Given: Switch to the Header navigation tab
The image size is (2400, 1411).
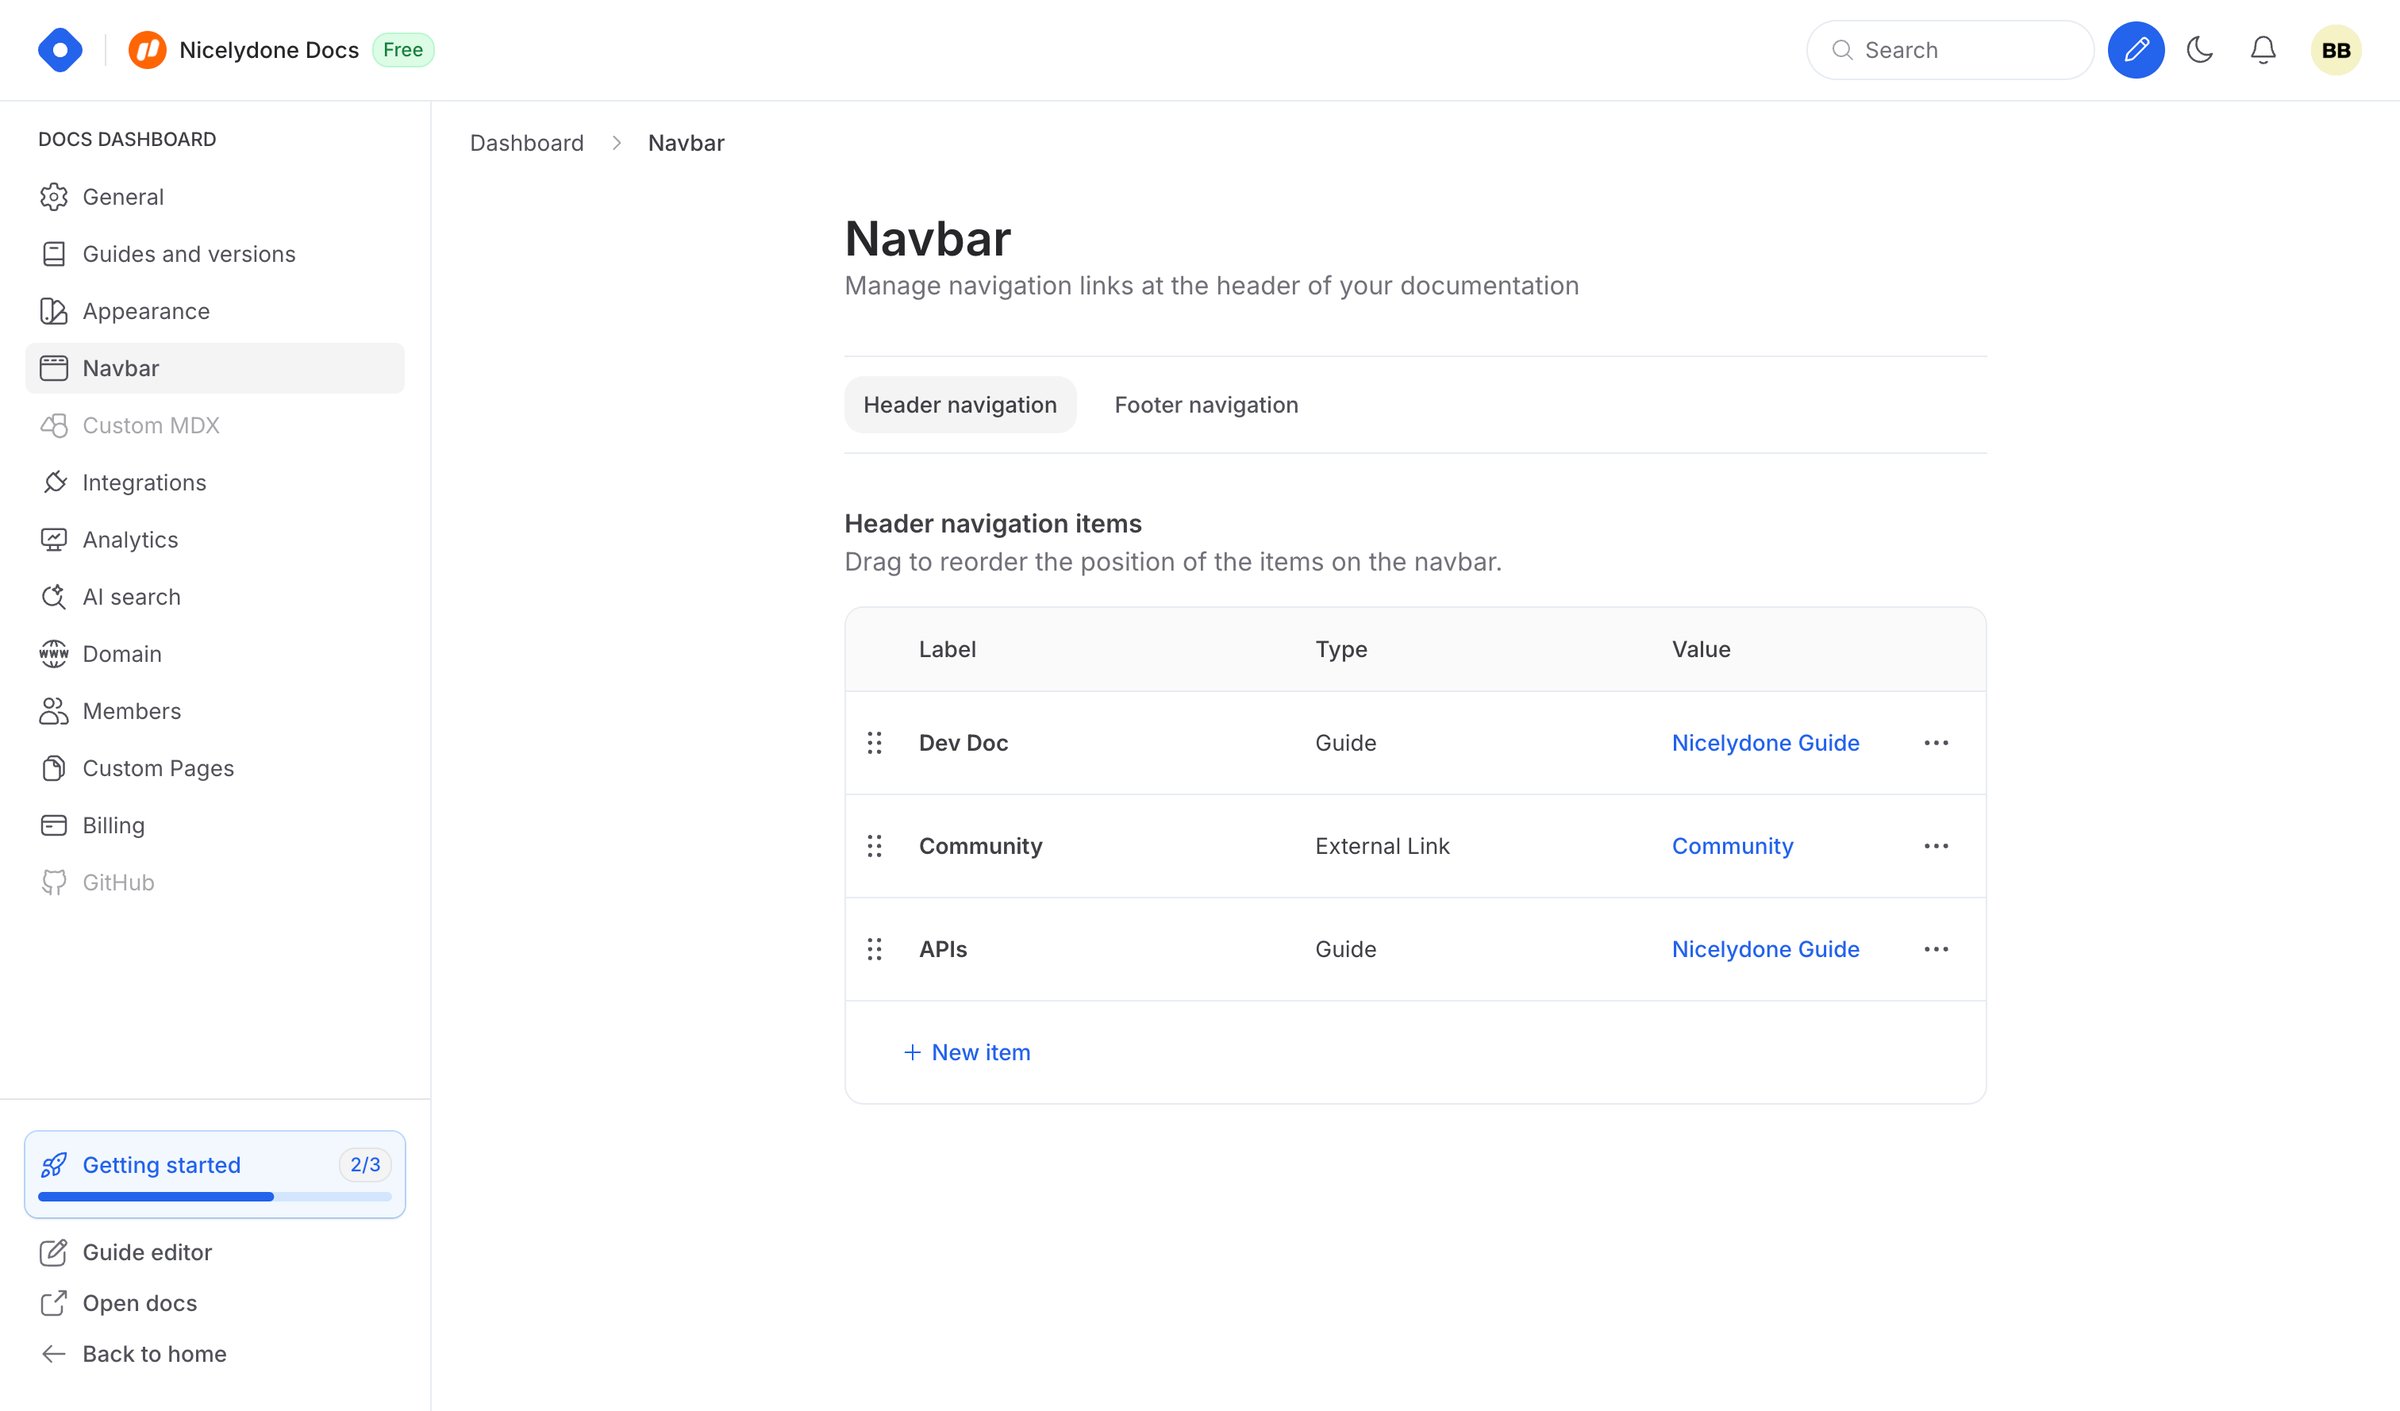Looking at the screenshot, I should point(960,405).
